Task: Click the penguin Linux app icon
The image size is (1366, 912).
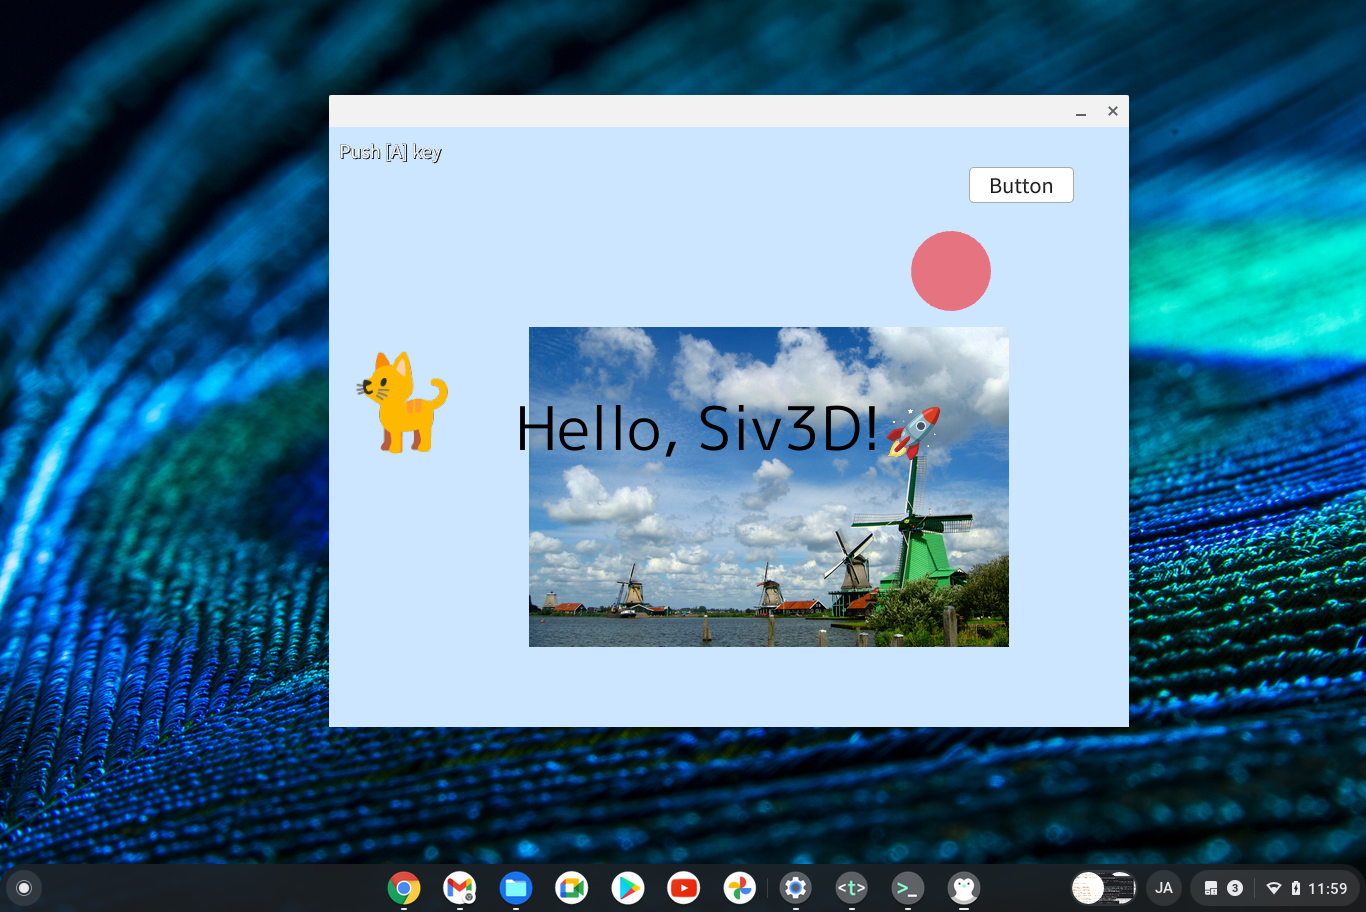Action: [x=964, y=888]
